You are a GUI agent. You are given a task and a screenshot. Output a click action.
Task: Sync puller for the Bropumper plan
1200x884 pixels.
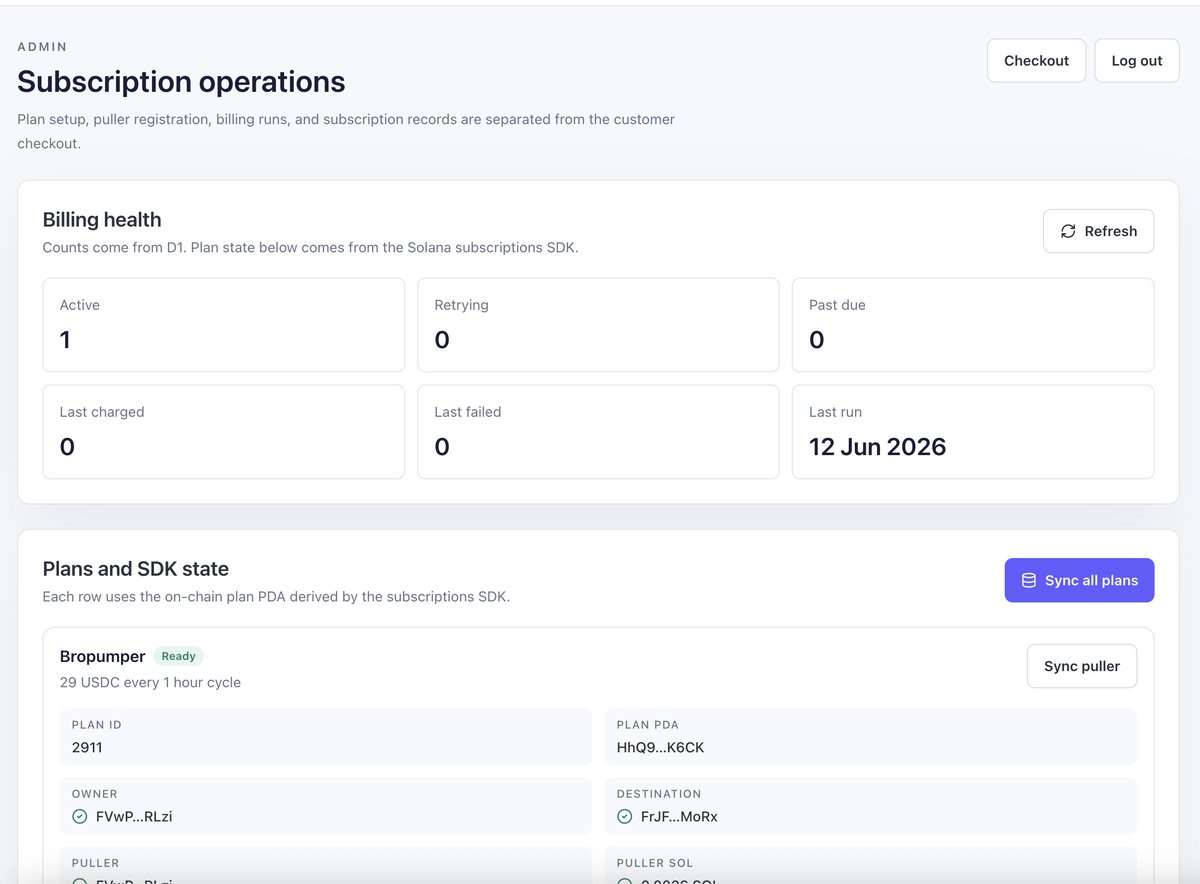pyautogui.click(x=1082, y=666)
